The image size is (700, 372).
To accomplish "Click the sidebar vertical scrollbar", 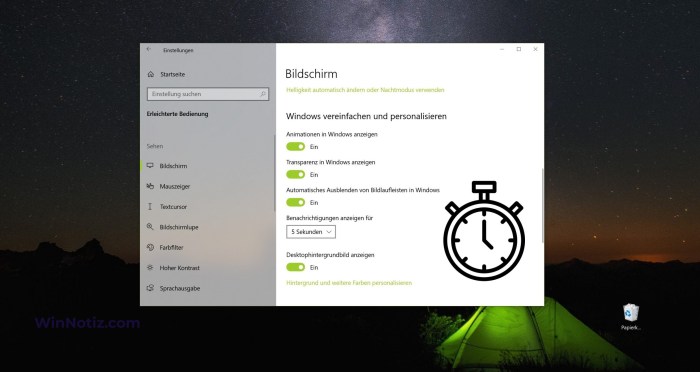I will (275, 172).
